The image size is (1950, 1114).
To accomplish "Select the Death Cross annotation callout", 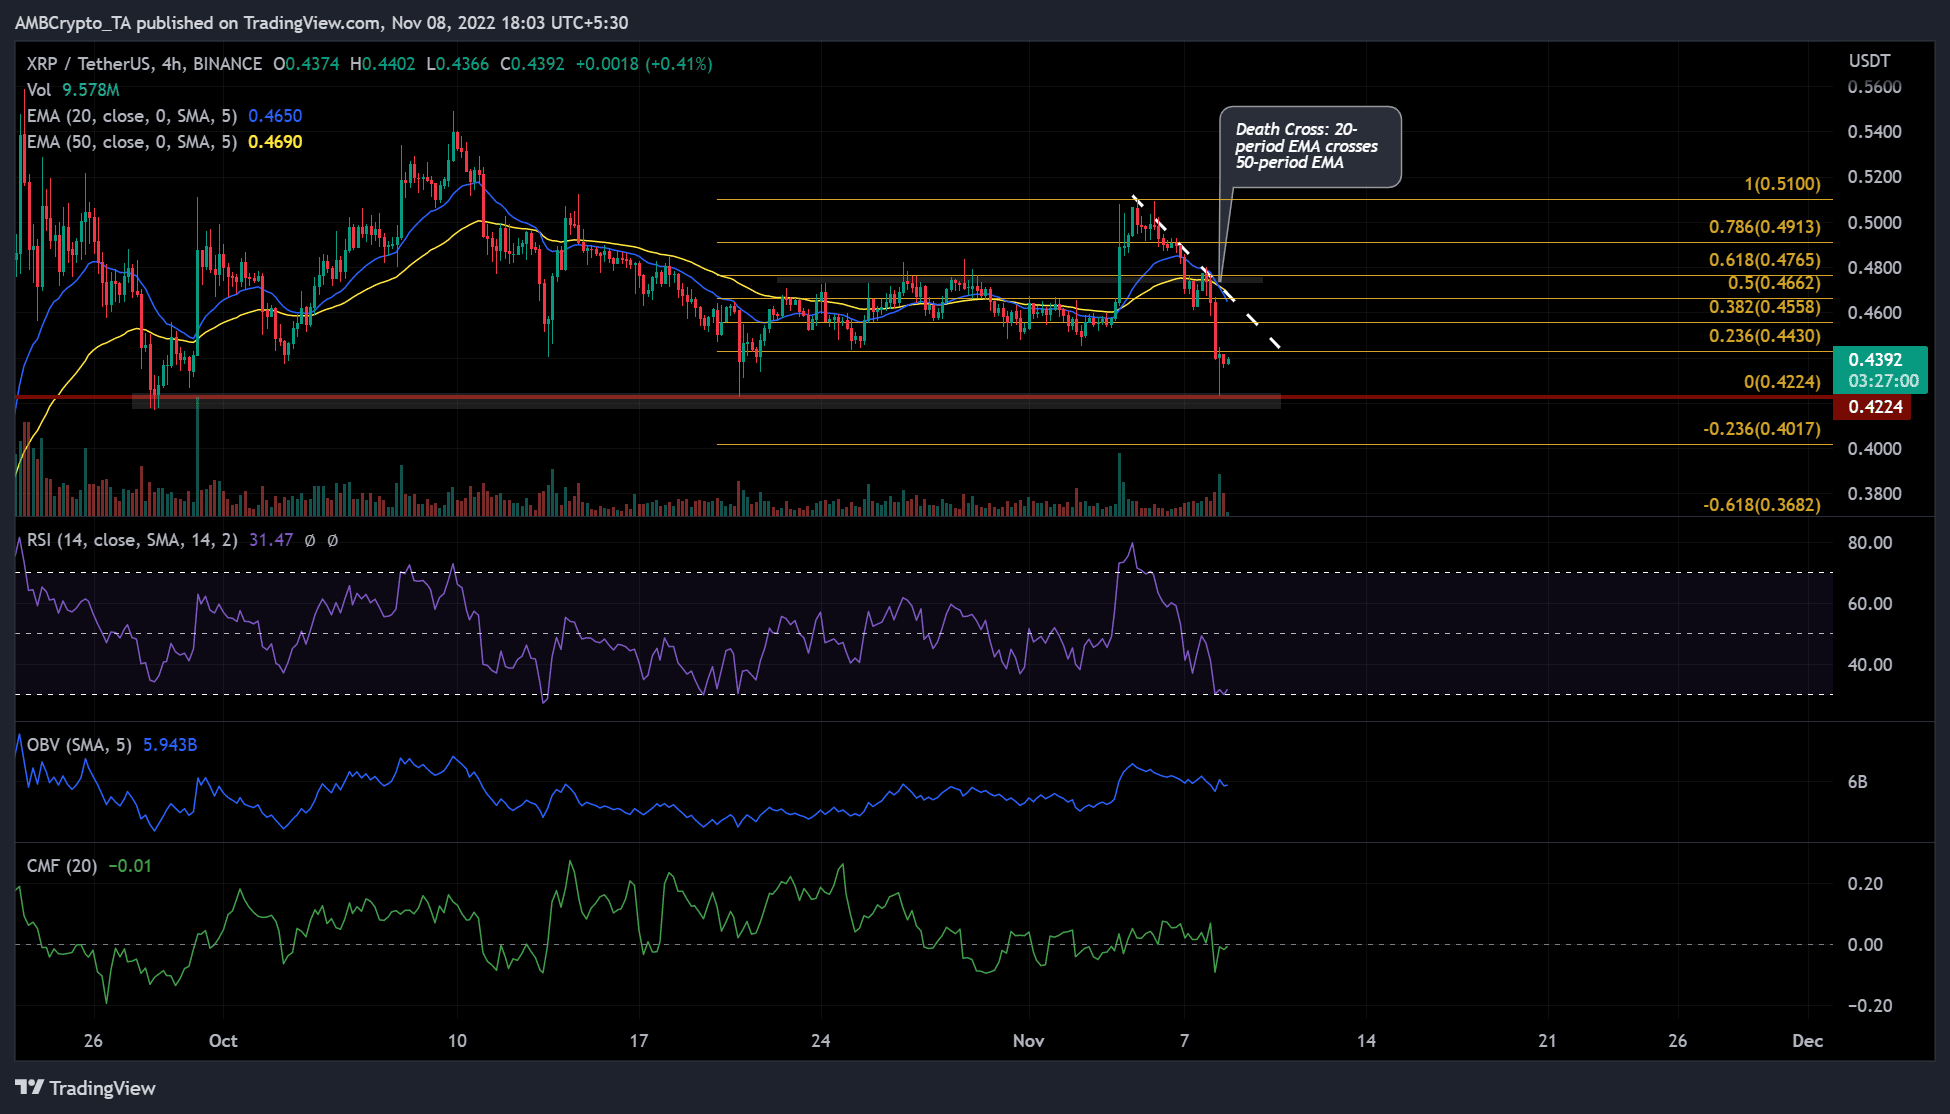I will (x=1310, y=146).
